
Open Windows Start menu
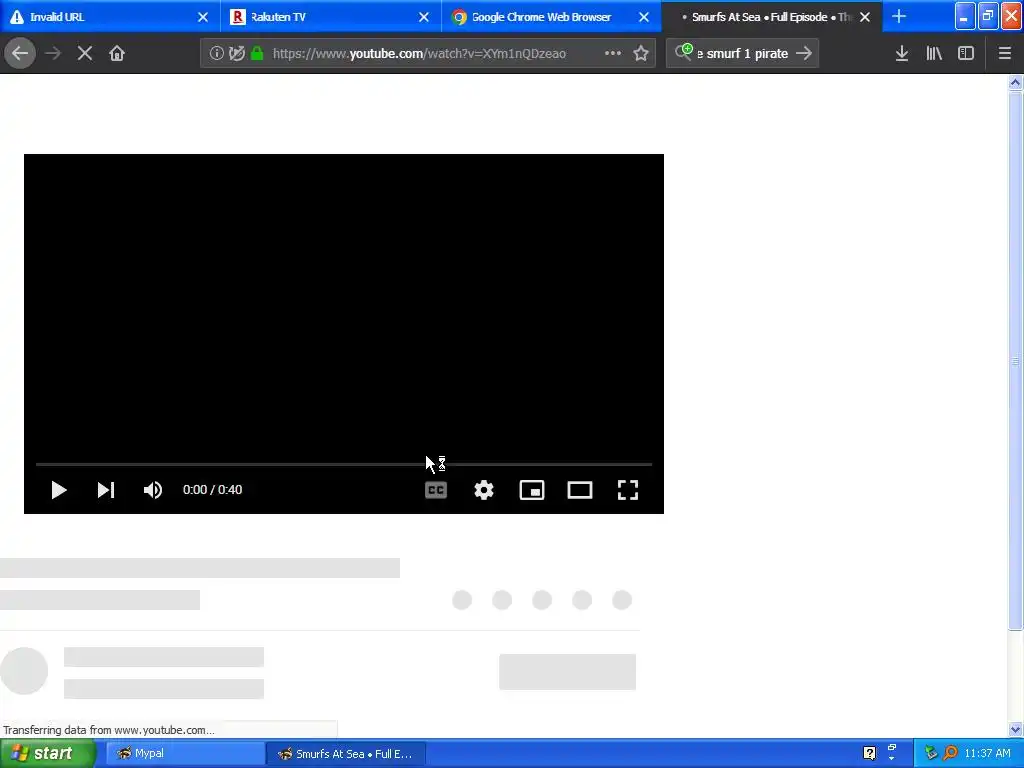point(47,754)
